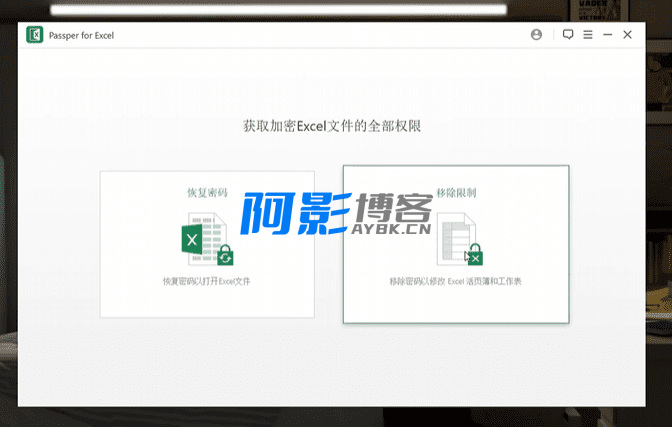Click the grey 博客 watermark characters

click(x=392, y=207)
